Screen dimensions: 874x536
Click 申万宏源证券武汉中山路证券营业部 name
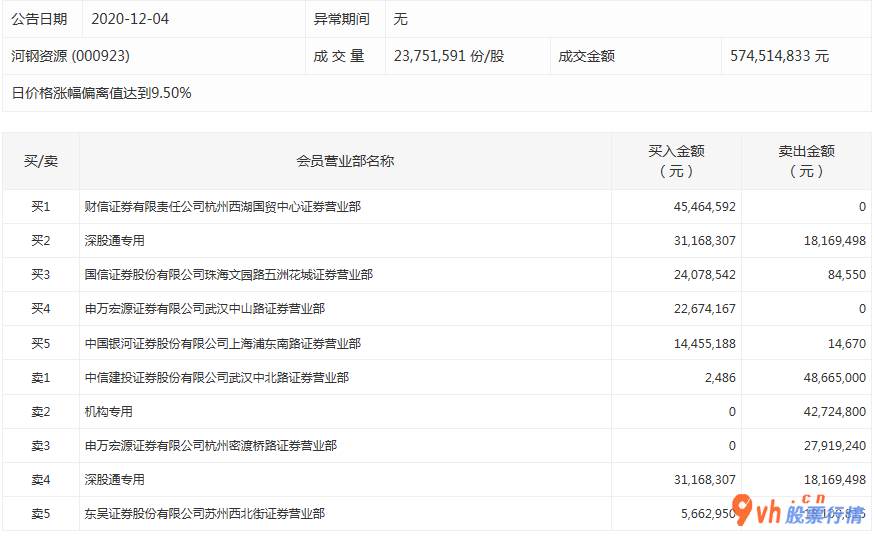205,309
